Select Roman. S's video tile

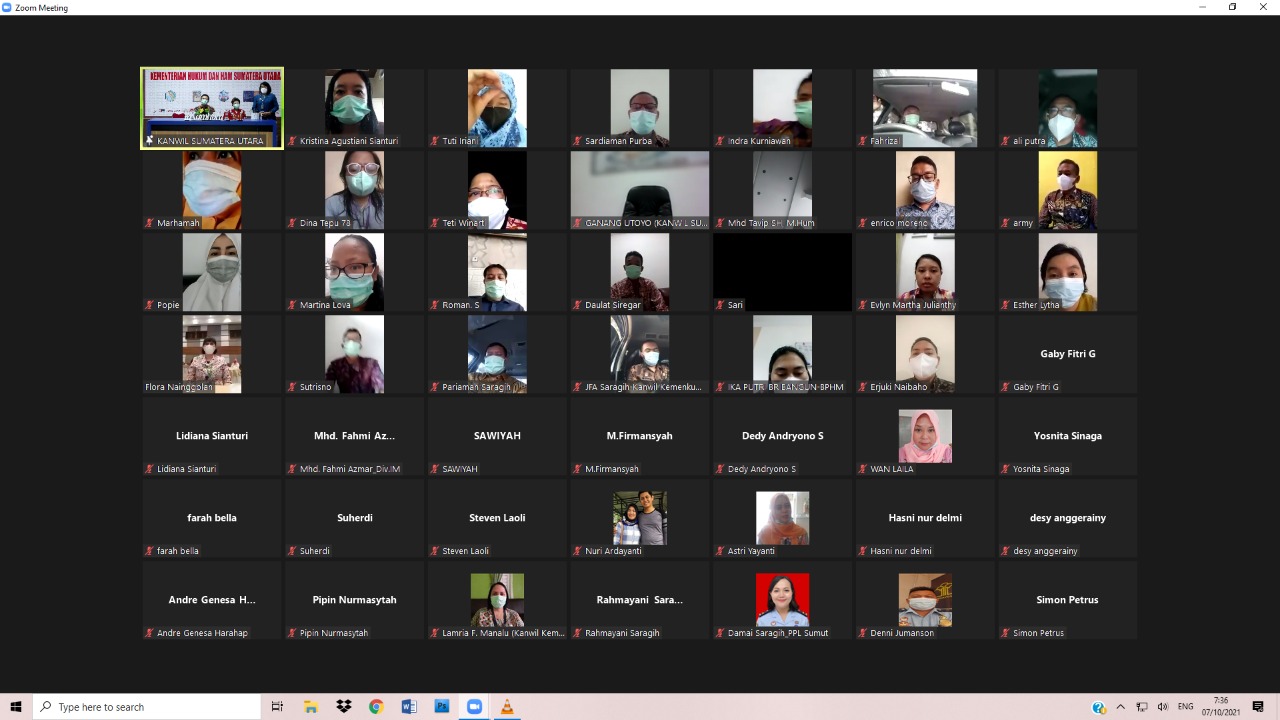click(x=497, y=272)
